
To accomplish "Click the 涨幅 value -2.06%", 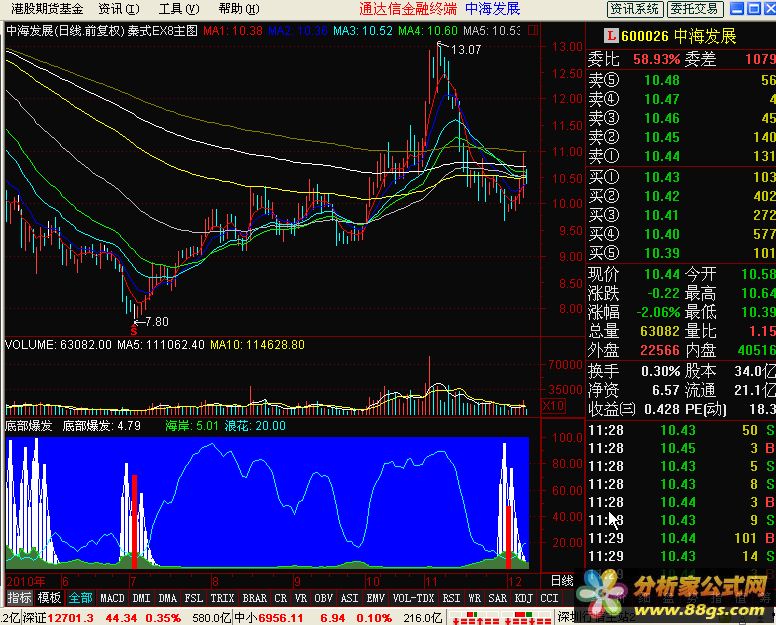I will pyautogui.click(x=658, y=312).
